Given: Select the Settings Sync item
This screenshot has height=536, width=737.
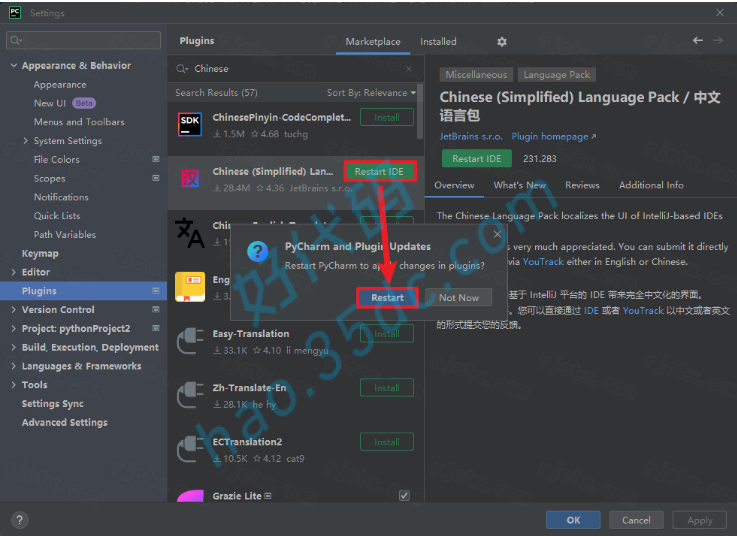Looking at the screenshot, I should coord(53,403).
